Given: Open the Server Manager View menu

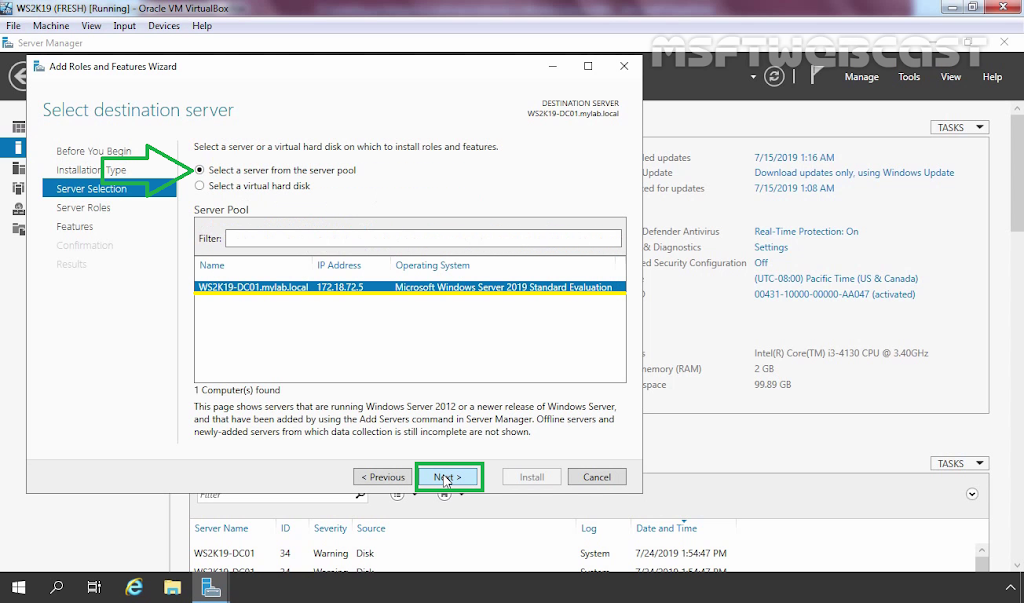Looking at the screenshot, I should pyautogui.click(x=950, y=76).
